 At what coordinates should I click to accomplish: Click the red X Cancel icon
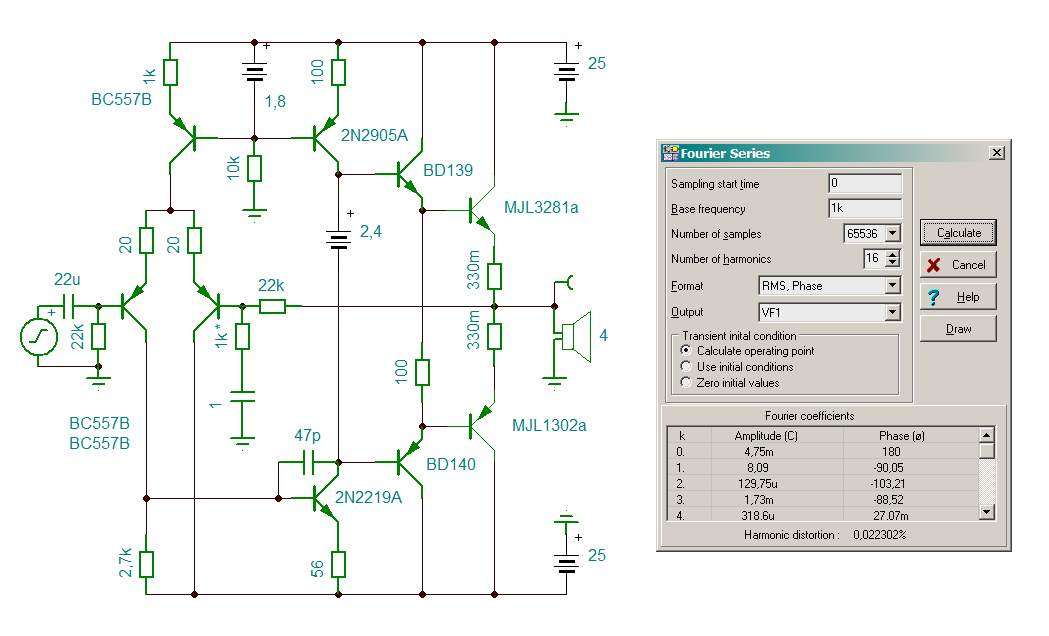[x=934, y=266]
